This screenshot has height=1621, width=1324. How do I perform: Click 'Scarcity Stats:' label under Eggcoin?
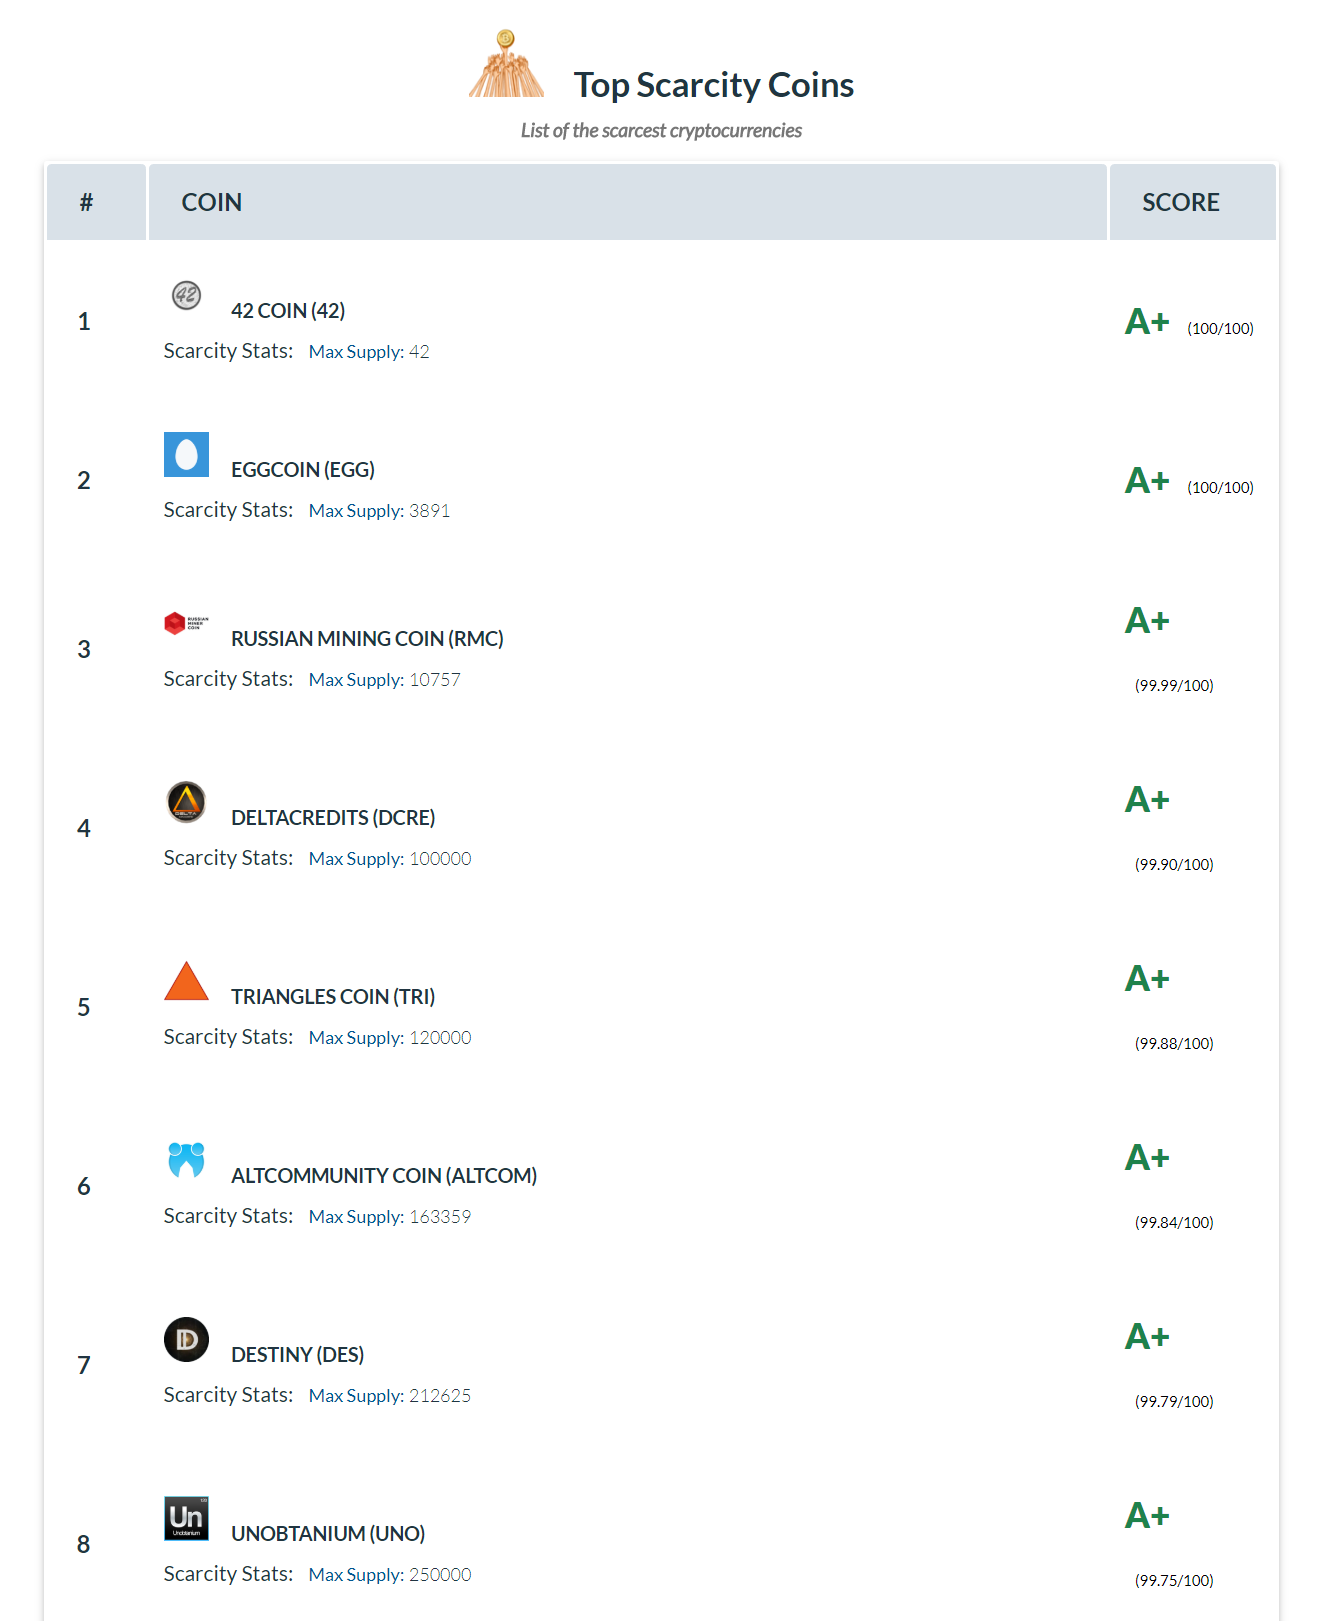228,510
